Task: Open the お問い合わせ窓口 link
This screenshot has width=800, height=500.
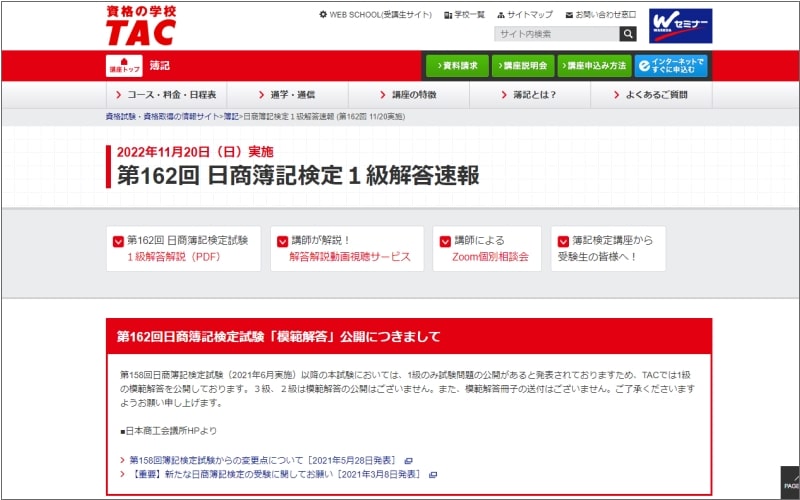Action: click(x=606, y=15)
